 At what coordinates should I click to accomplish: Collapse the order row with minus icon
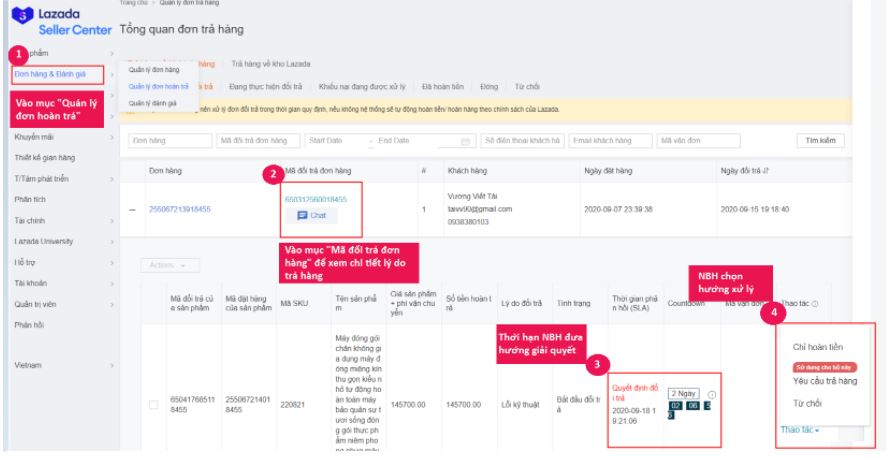click(x=133, y=209)
